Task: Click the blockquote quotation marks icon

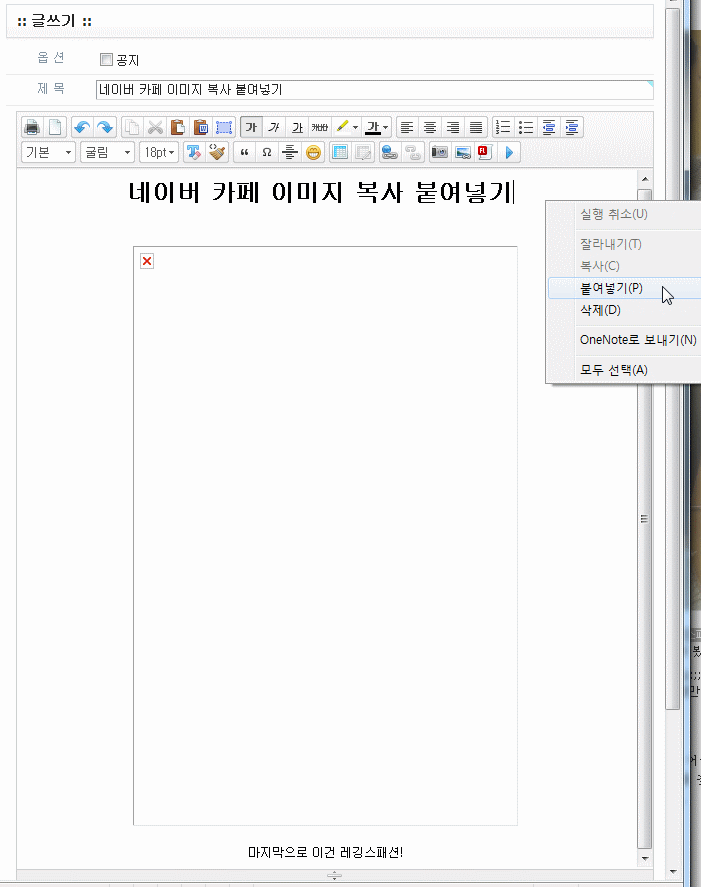Action: [244, 153]
